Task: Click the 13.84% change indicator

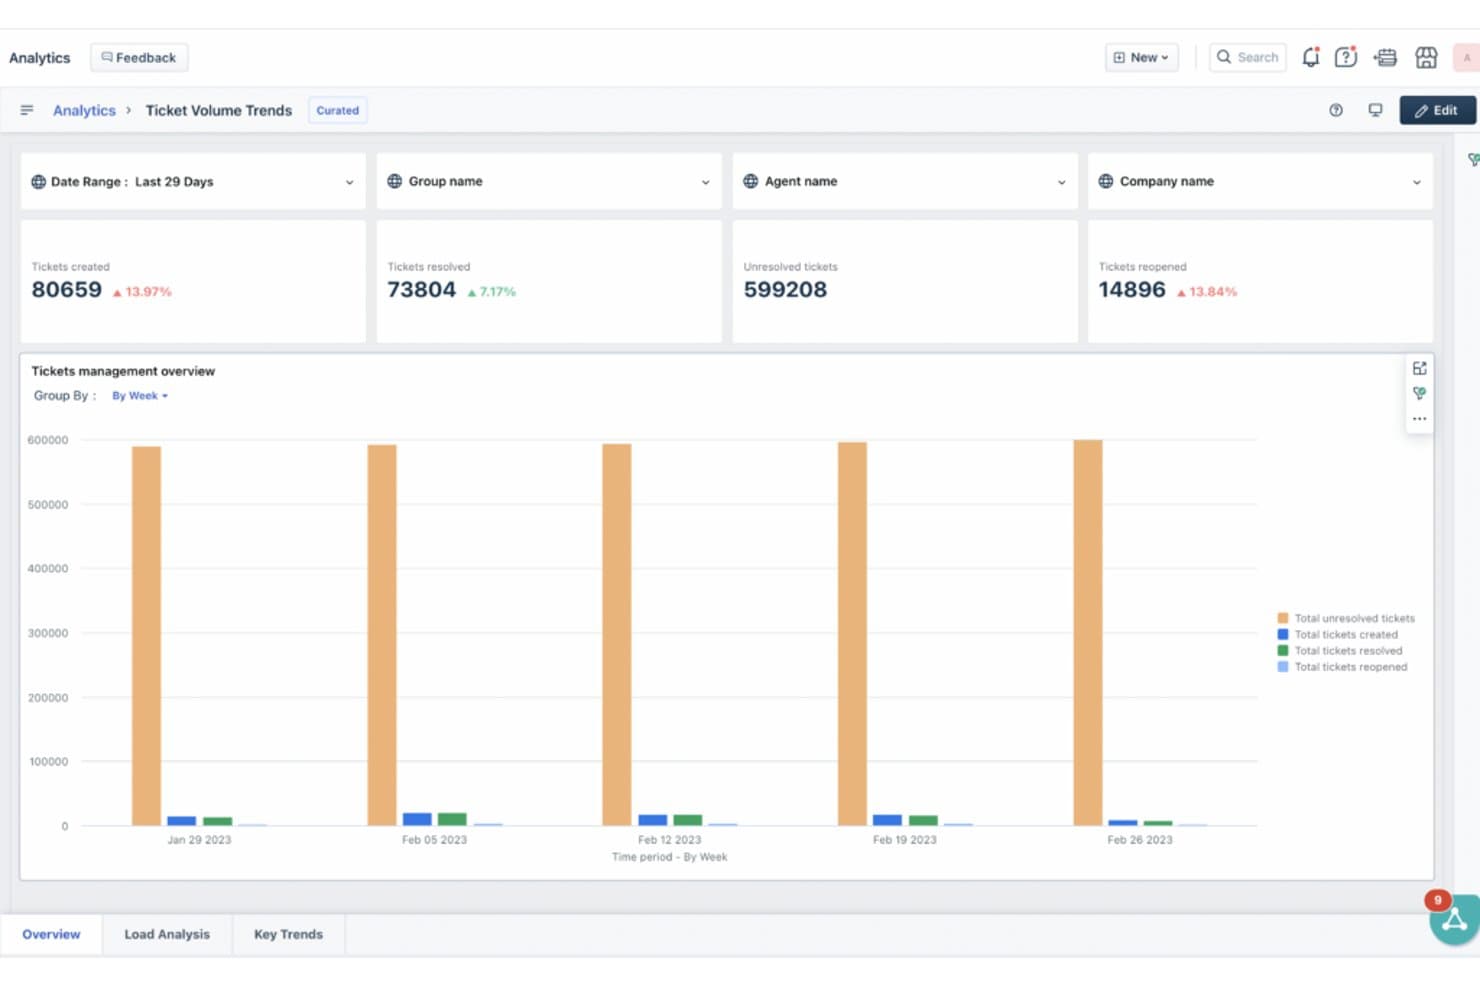Action: click(x=1207, y=292)
